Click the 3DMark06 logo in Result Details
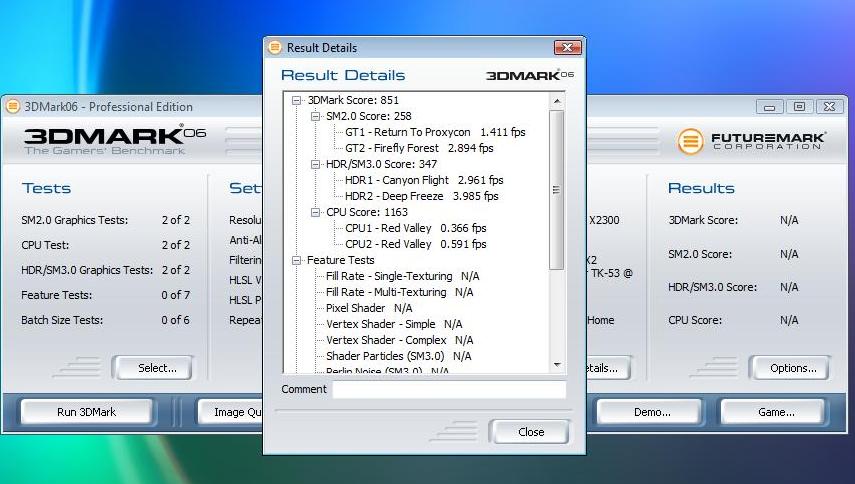Viewport: 855px width, 484px height. pos(529,75)
